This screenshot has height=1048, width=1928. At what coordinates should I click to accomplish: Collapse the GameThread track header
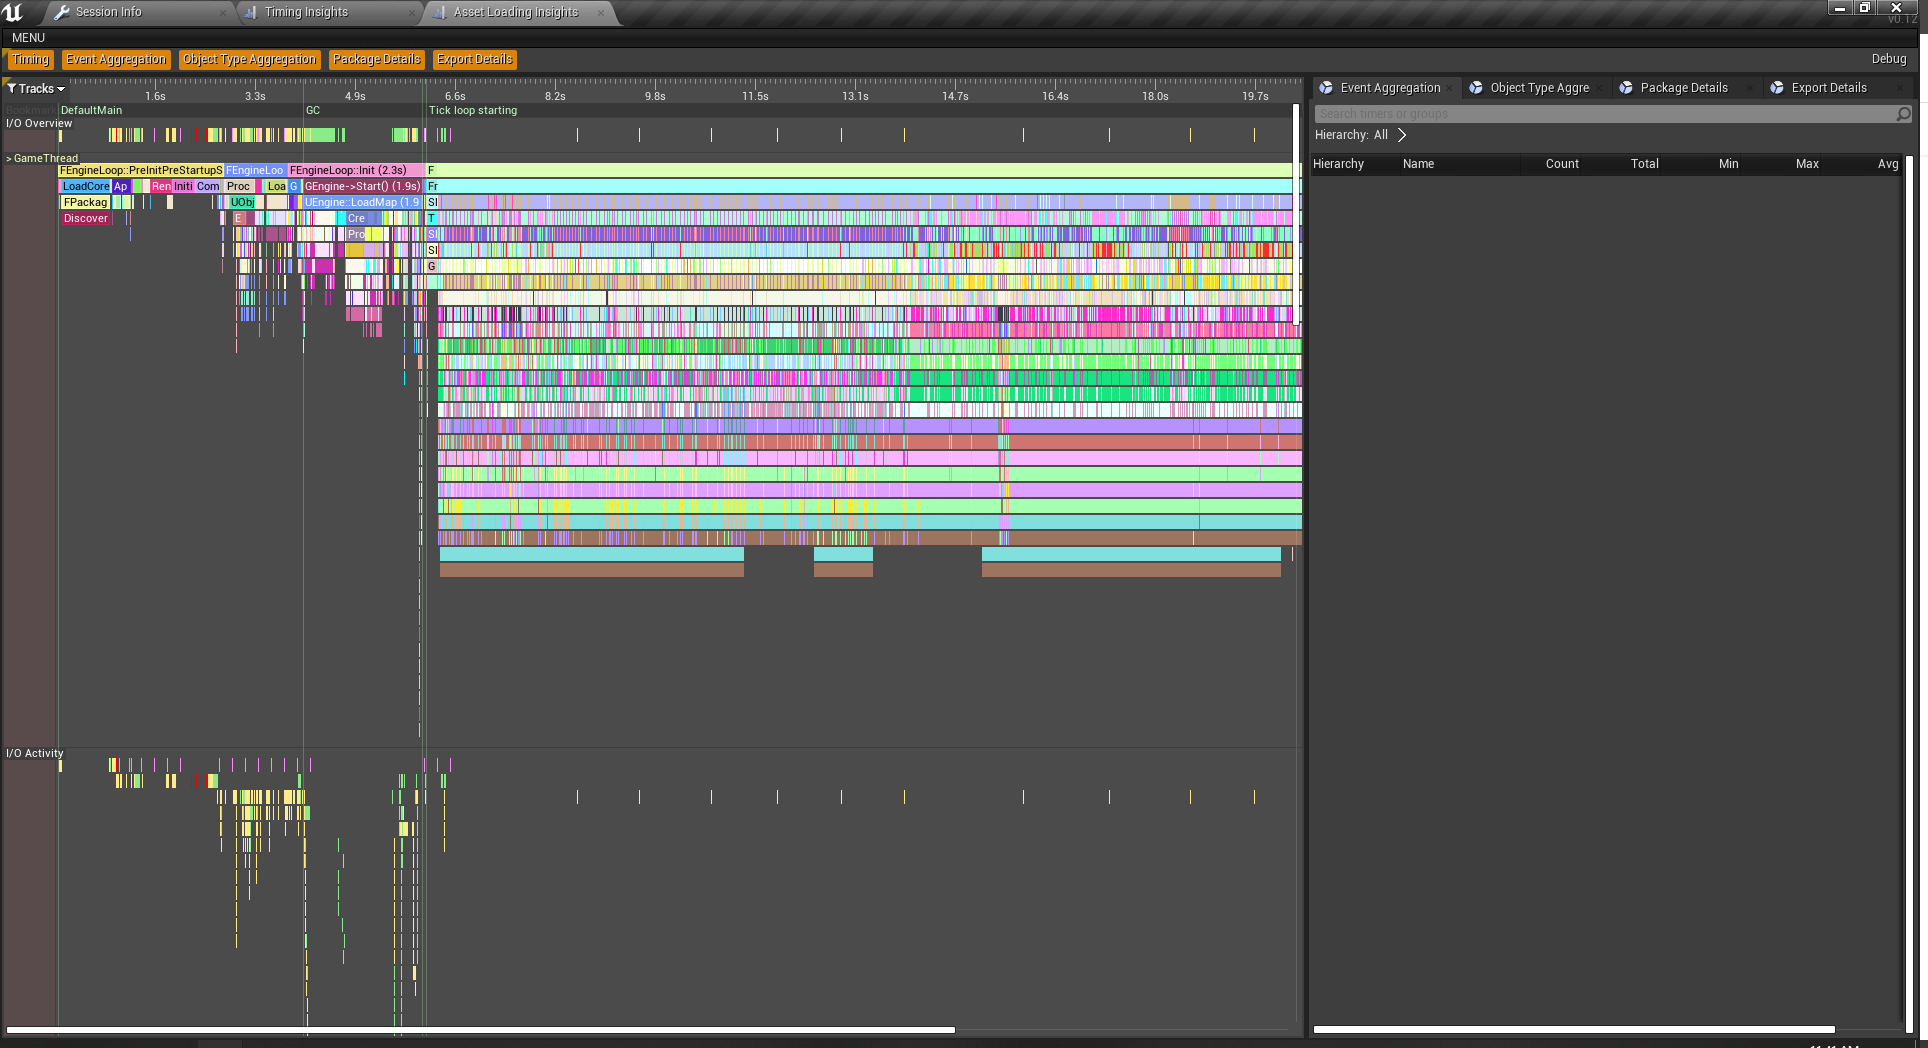click(42, 158)
